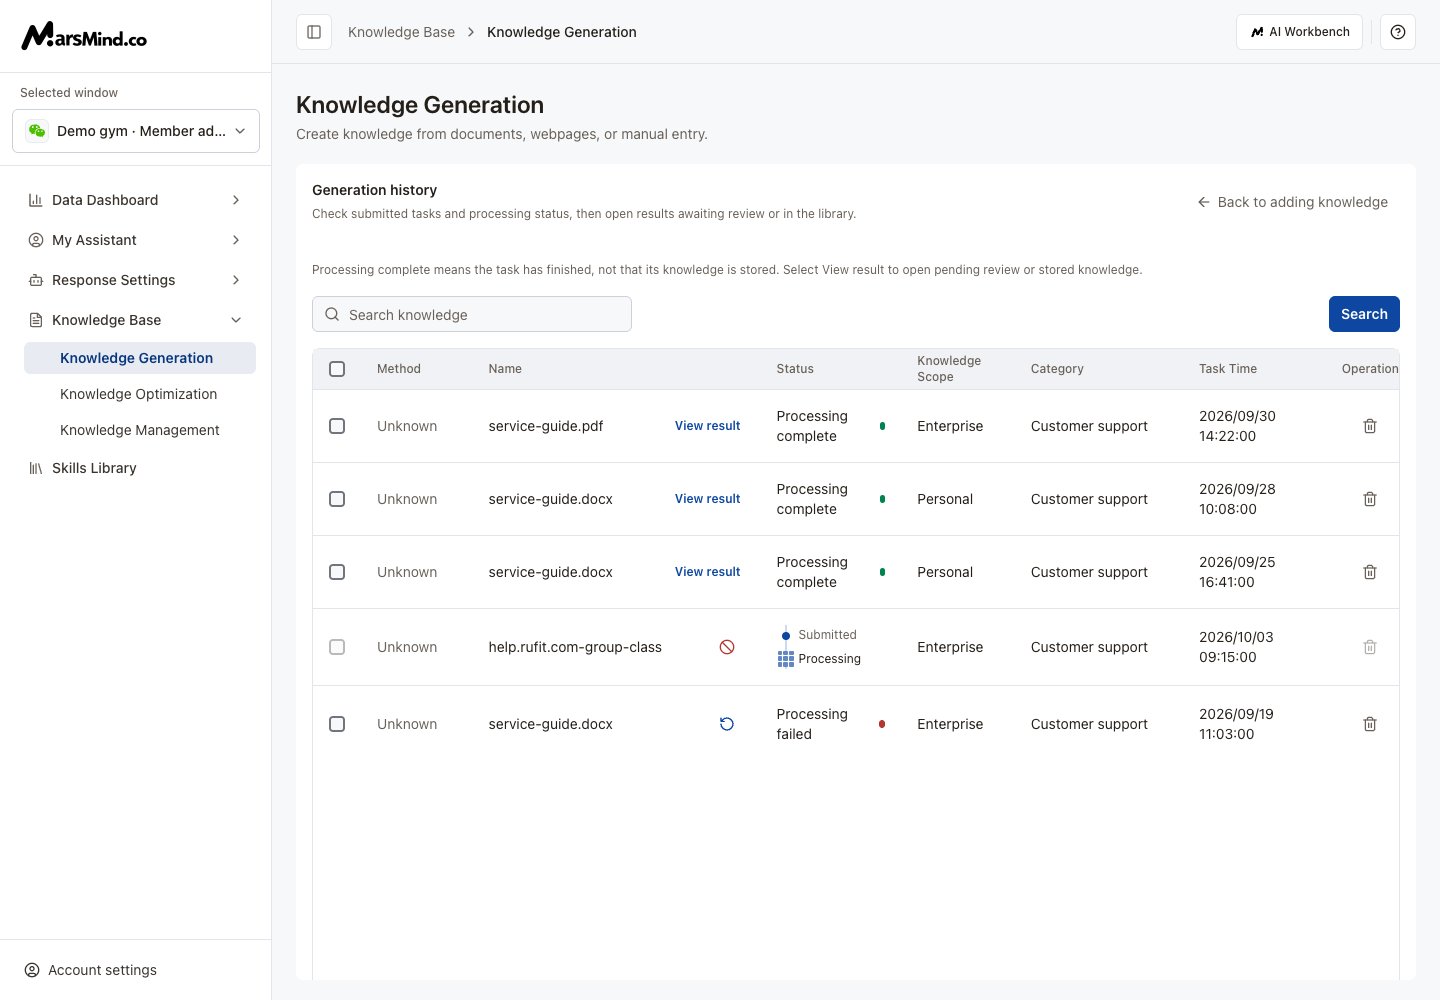Screen dimensions: 1440x1000
Task: Delete the task dated 2026/09/25
Action: tap(1370, 572)
